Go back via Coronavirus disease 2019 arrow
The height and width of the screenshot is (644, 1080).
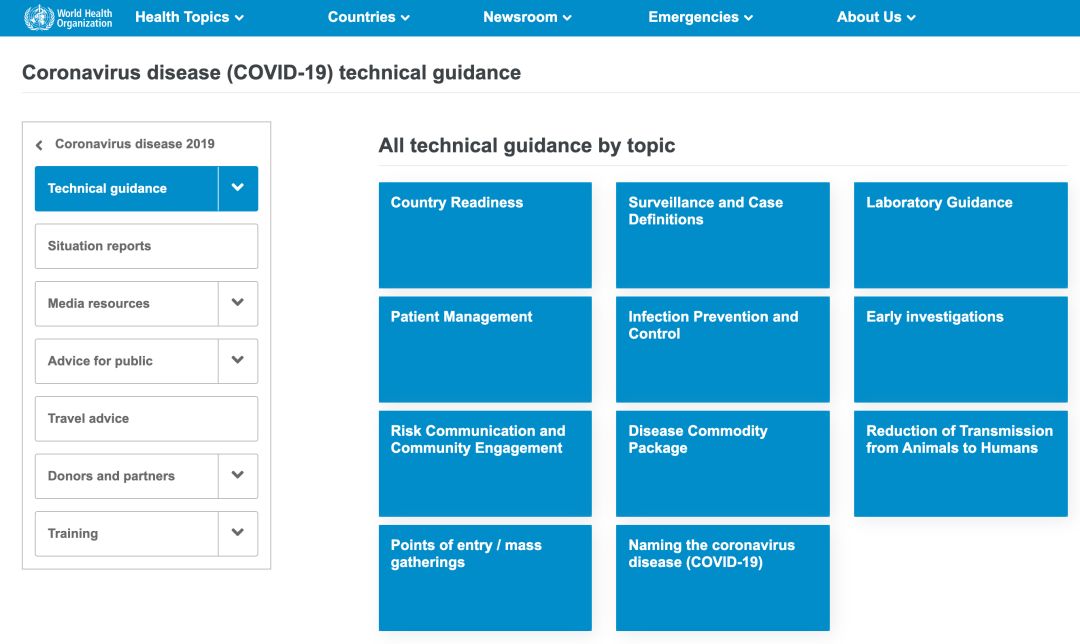39,145
